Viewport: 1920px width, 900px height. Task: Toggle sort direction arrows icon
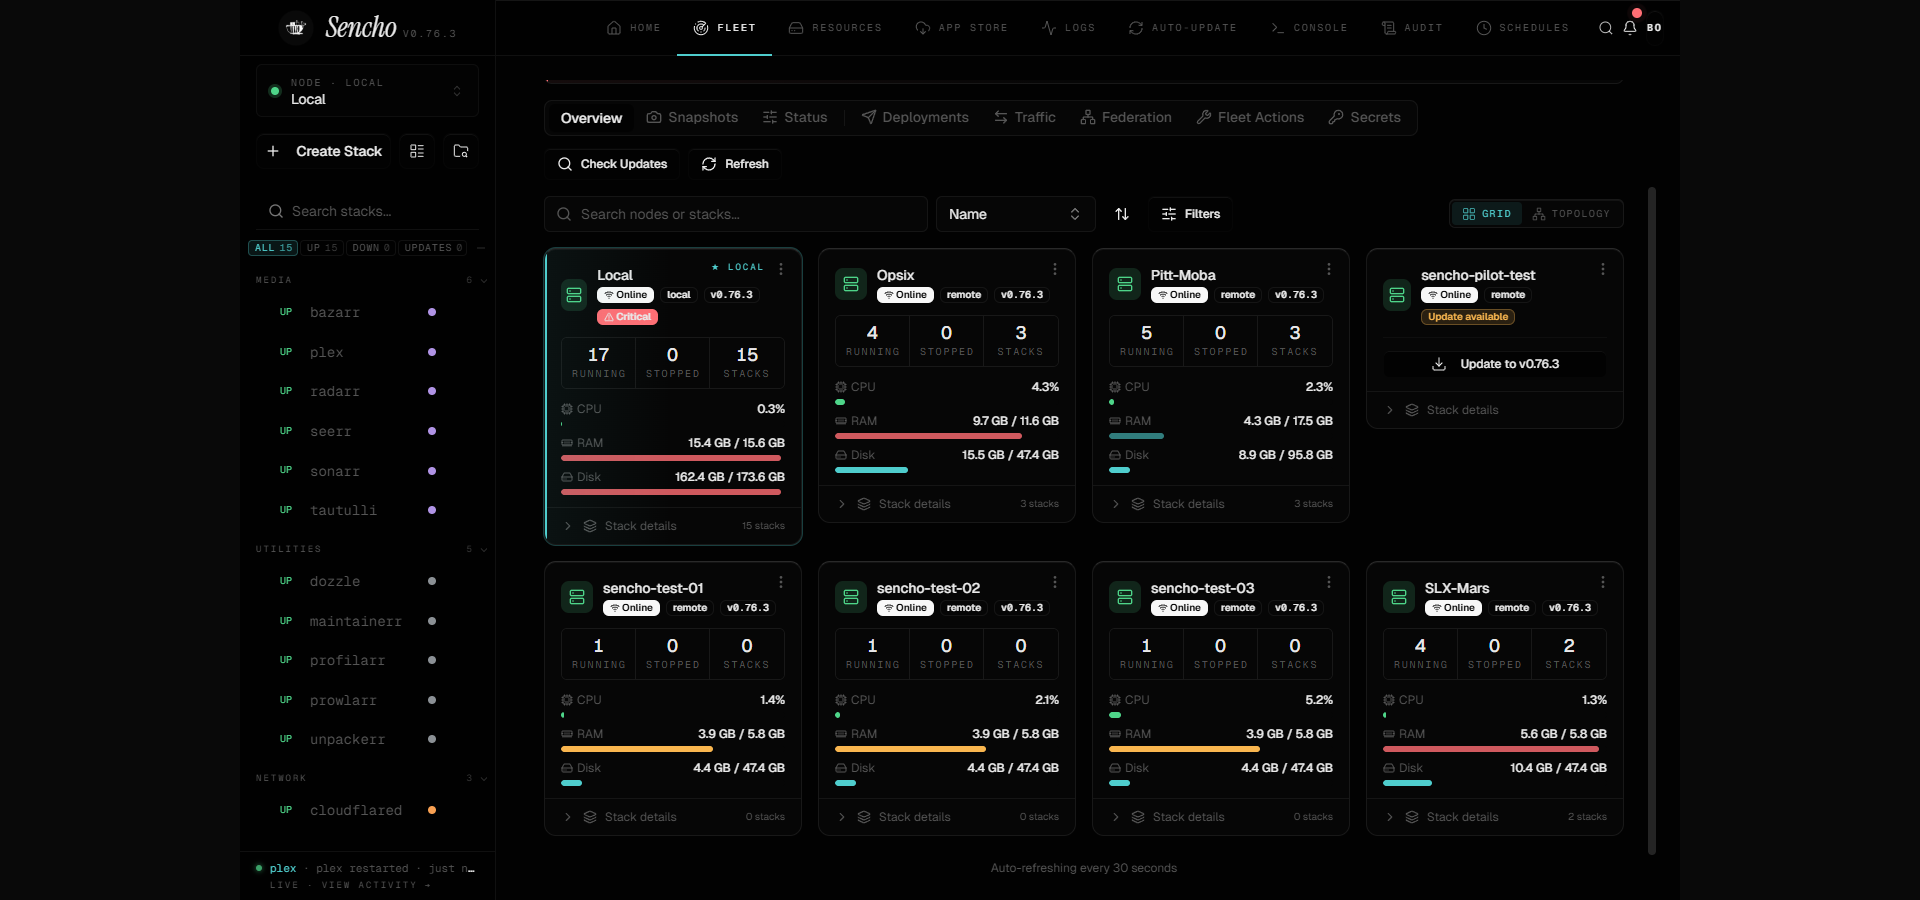point(1122,214)
